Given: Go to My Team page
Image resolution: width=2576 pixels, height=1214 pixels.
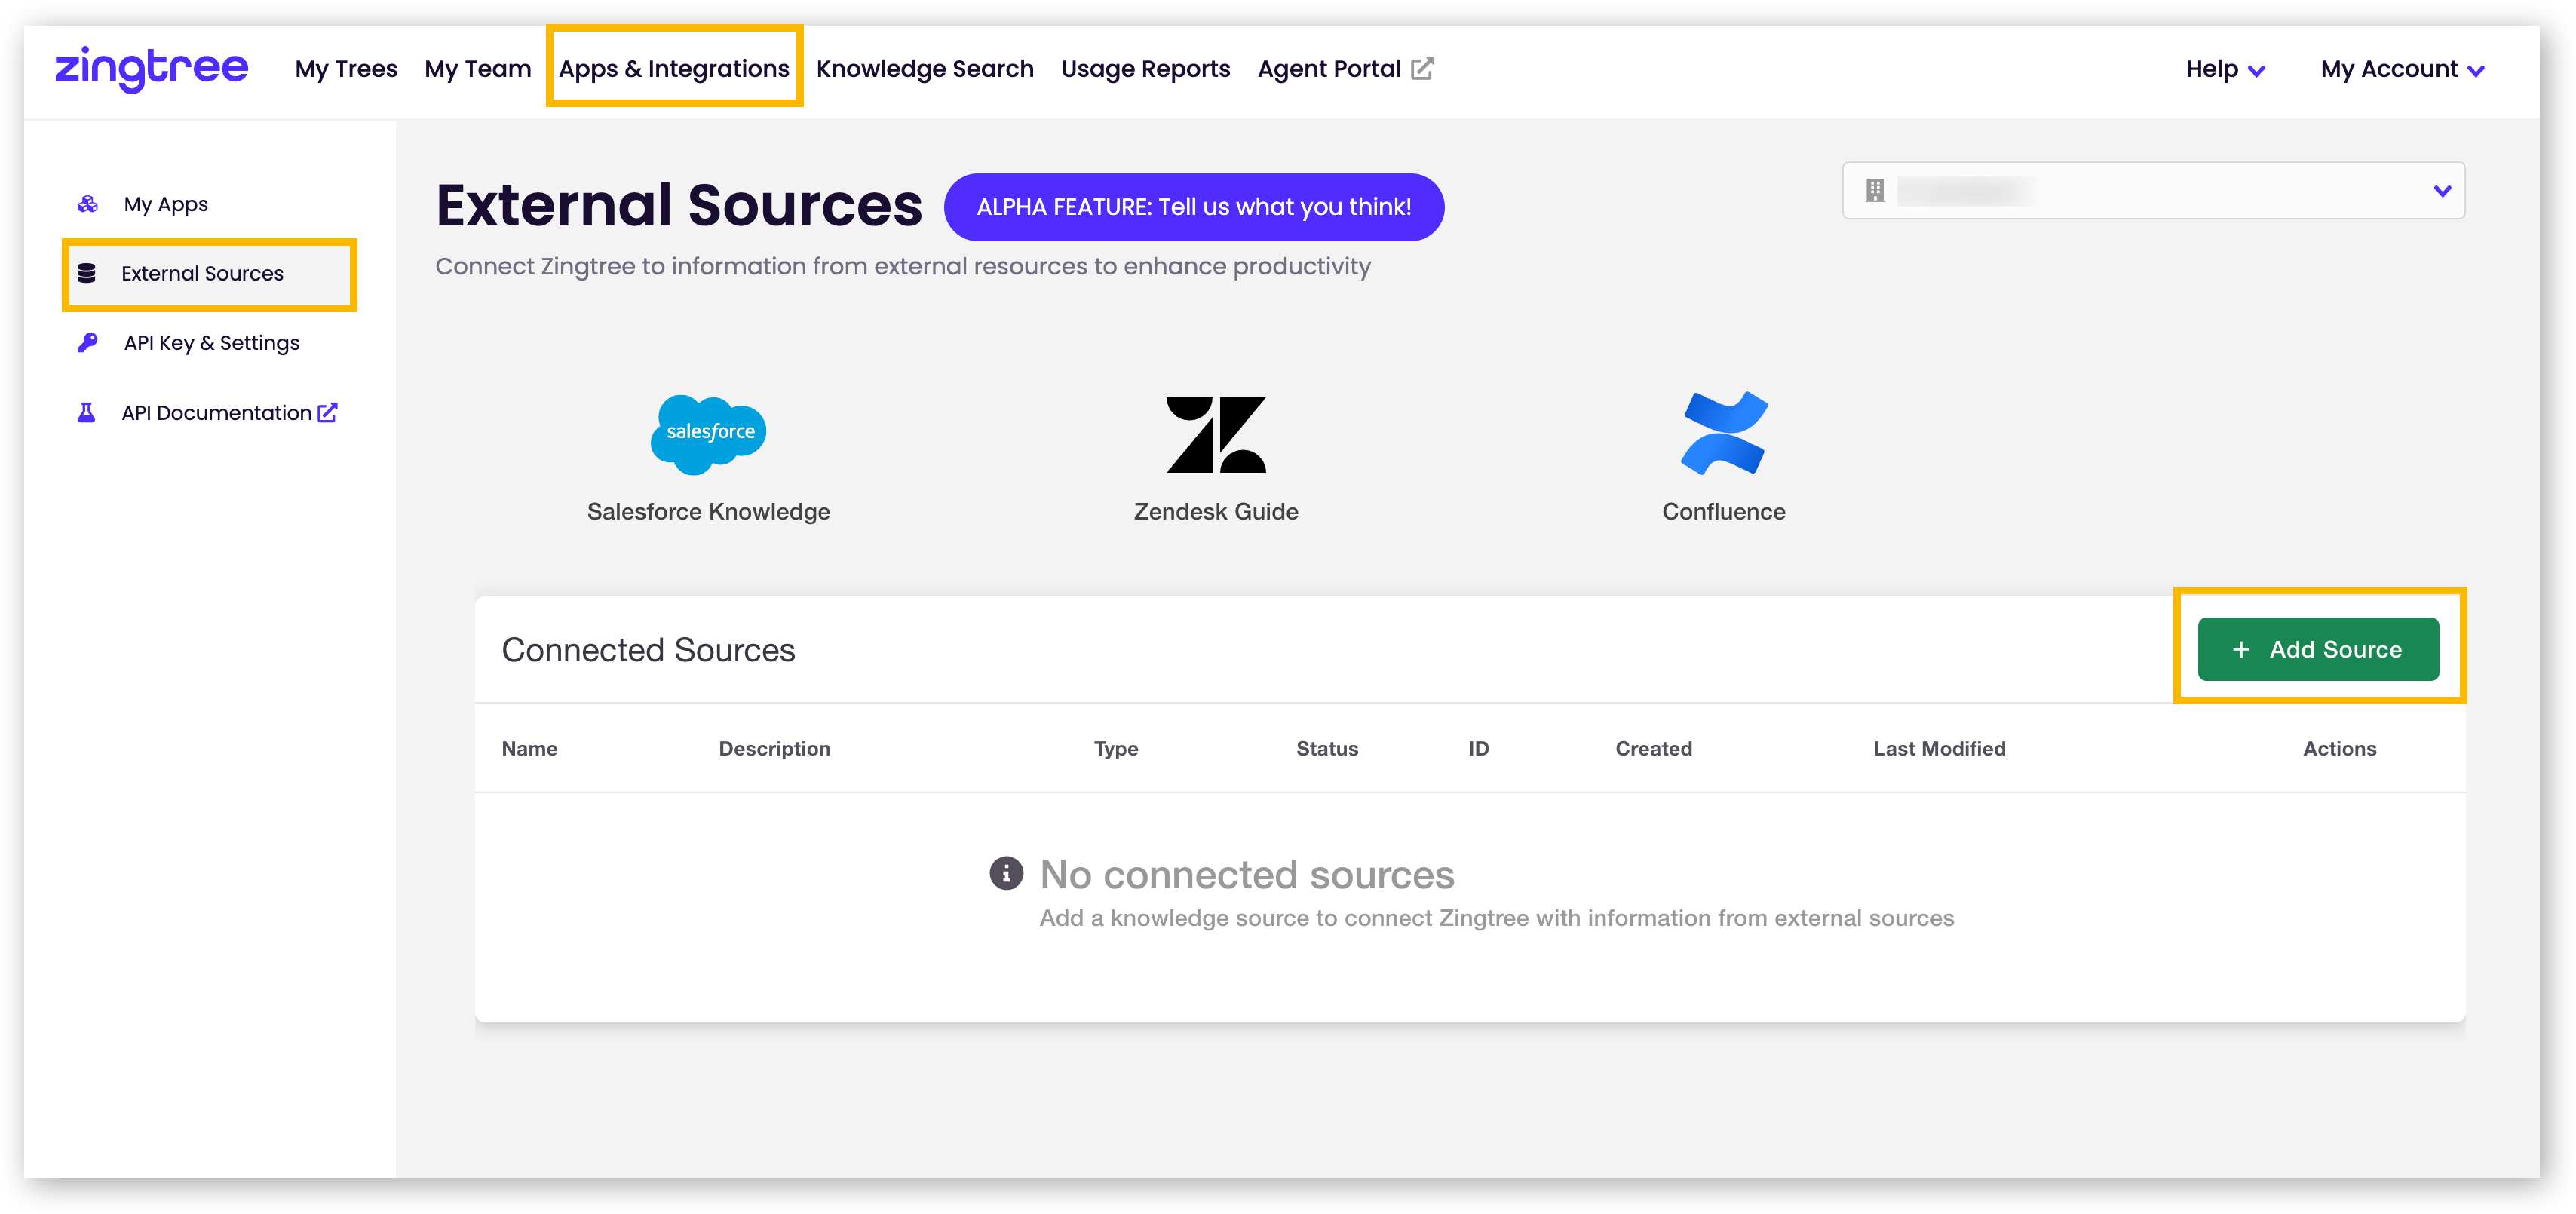Looking at the screenshot, I should point(478,69).
